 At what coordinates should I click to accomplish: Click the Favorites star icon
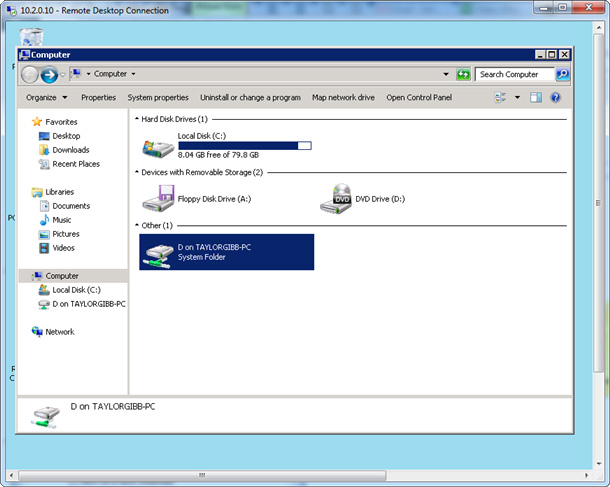pos(37,122)
